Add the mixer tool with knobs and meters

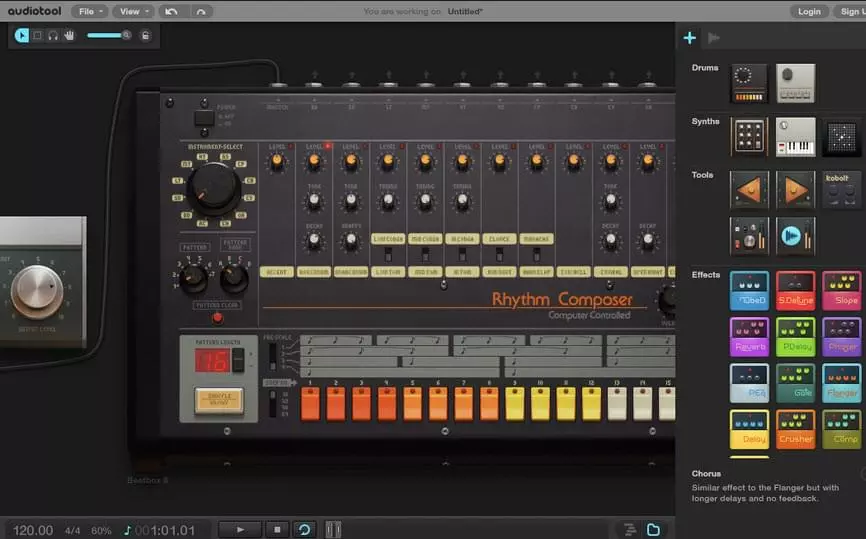(749, 236)
